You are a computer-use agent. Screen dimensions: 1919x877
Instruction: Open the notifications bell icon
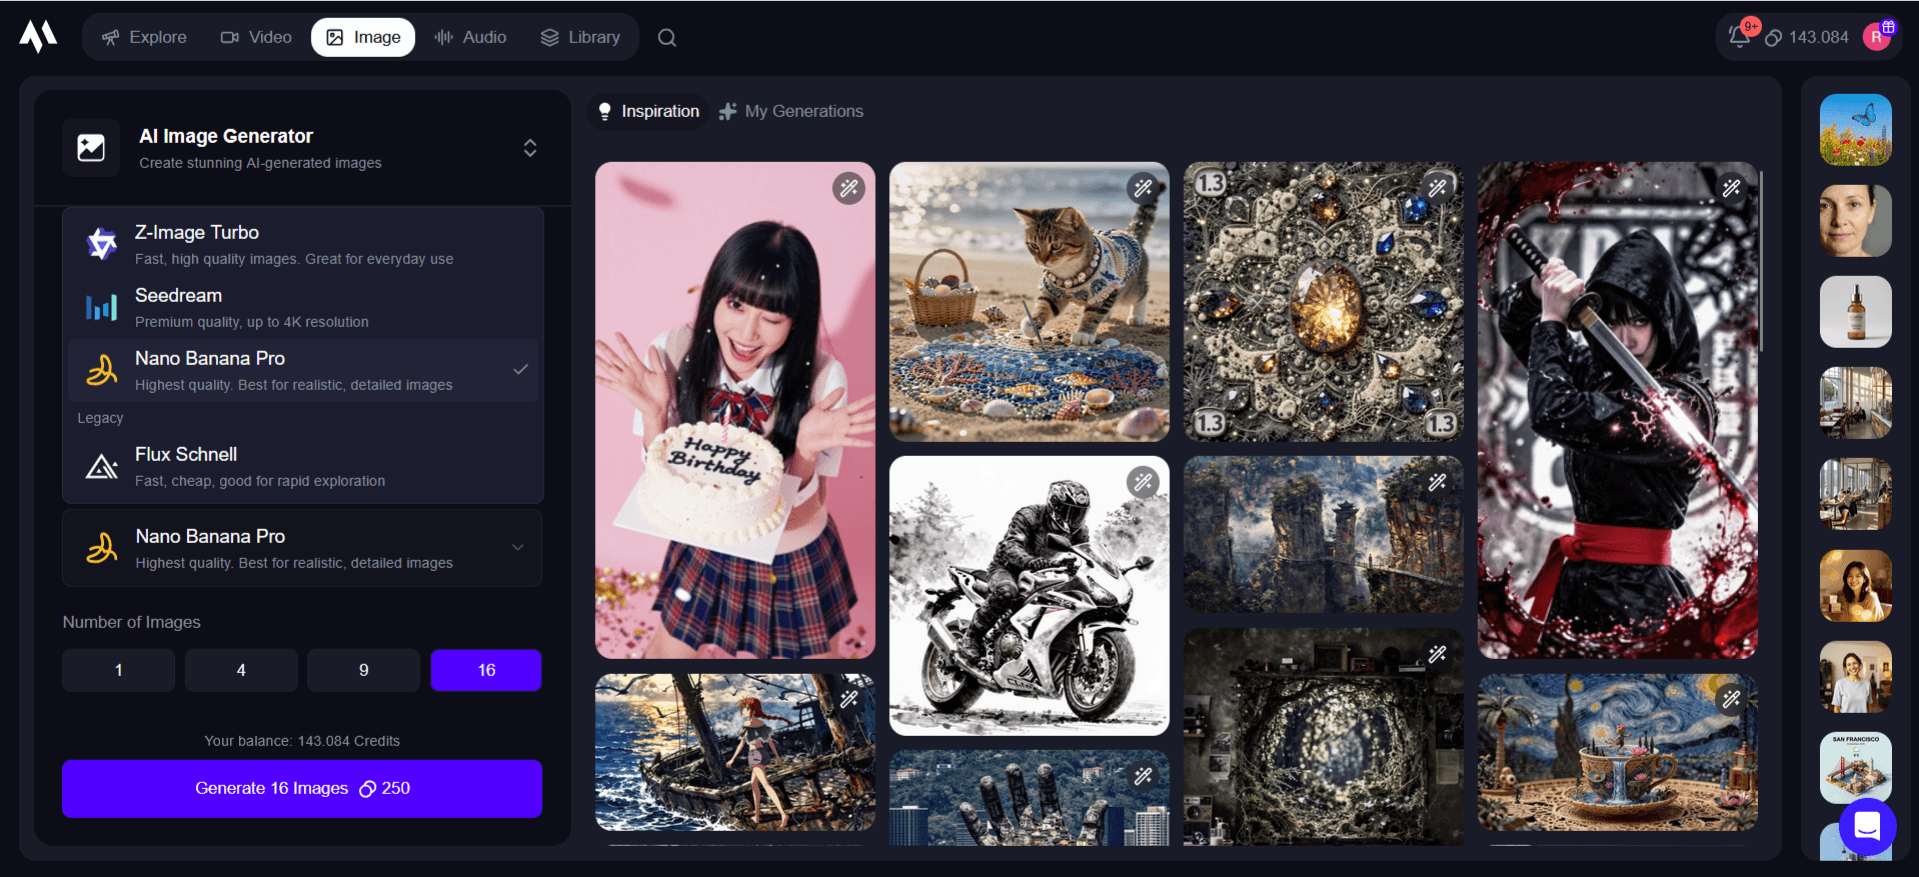pos(1739,37)
